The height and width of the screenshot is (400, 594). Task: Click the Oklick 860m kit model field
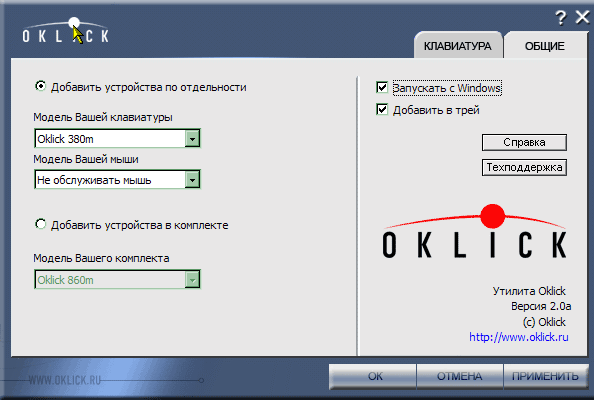click(x=117, y=280)
